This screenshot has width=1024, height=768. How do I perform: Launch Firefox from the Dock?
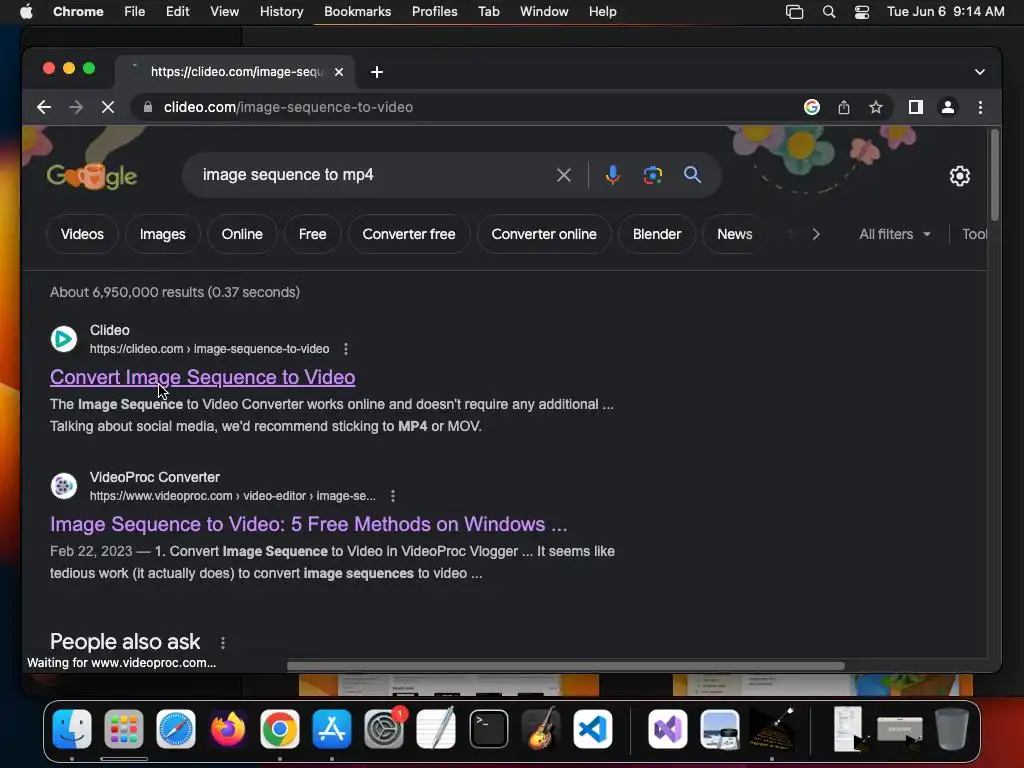[228, 729]
